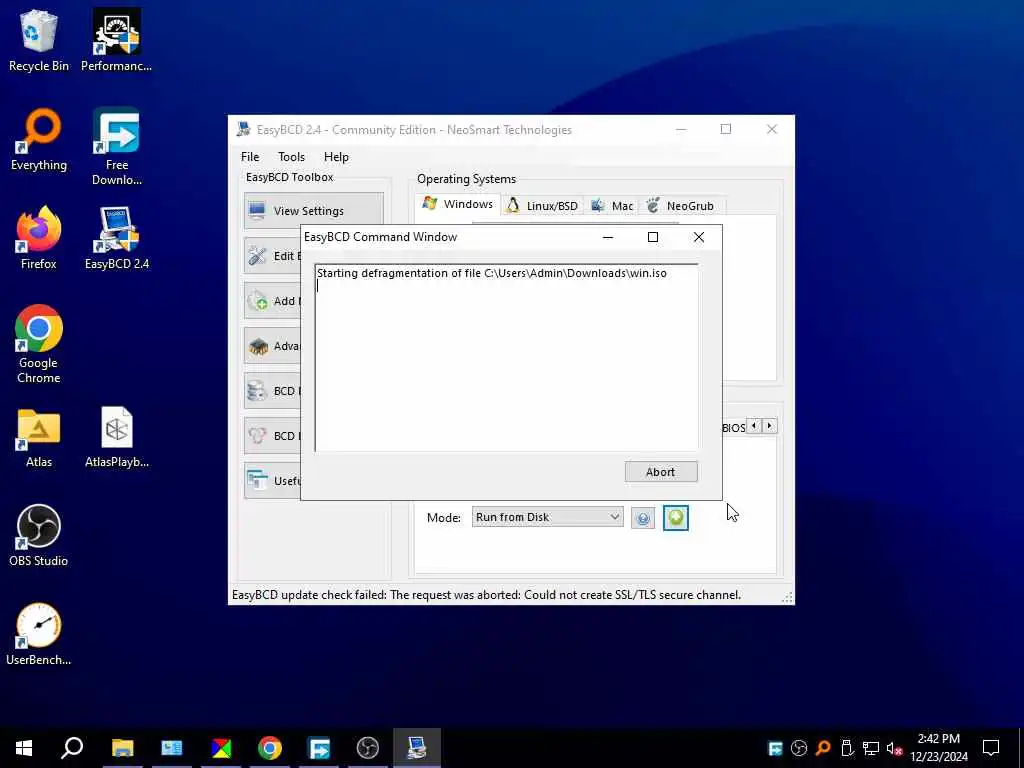Click the Operating Systems group label
This screenshot has width=1024, height=768.
(466, 179)
